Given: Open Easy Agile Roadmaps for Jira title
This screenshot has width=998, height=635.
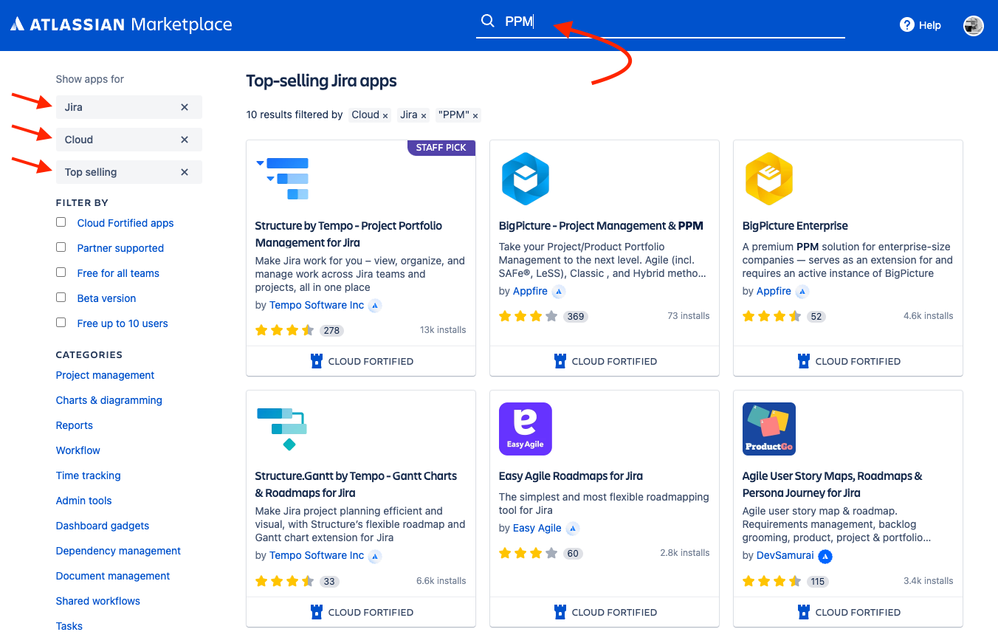Looking at the screenshot, I should pyautogui.click(x=571, y=476).
